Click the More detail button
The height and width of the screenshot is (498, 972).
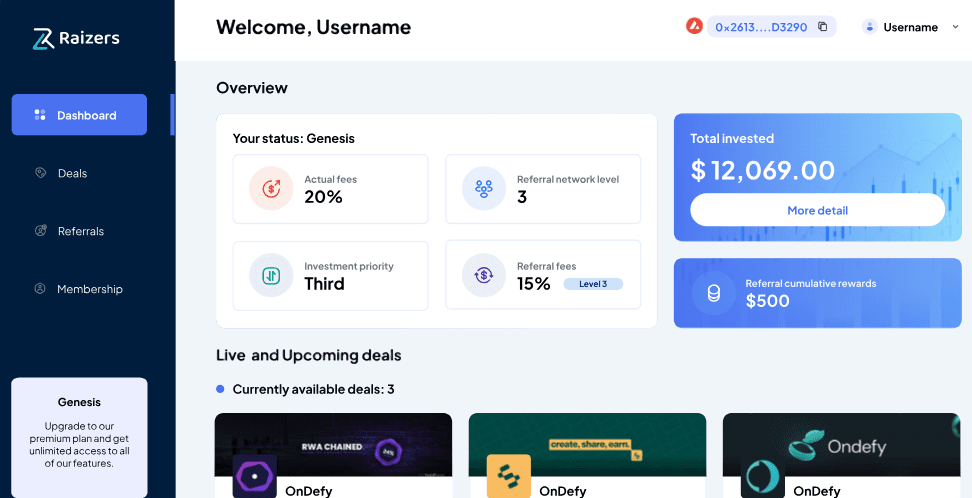click(x=817, y=210)
